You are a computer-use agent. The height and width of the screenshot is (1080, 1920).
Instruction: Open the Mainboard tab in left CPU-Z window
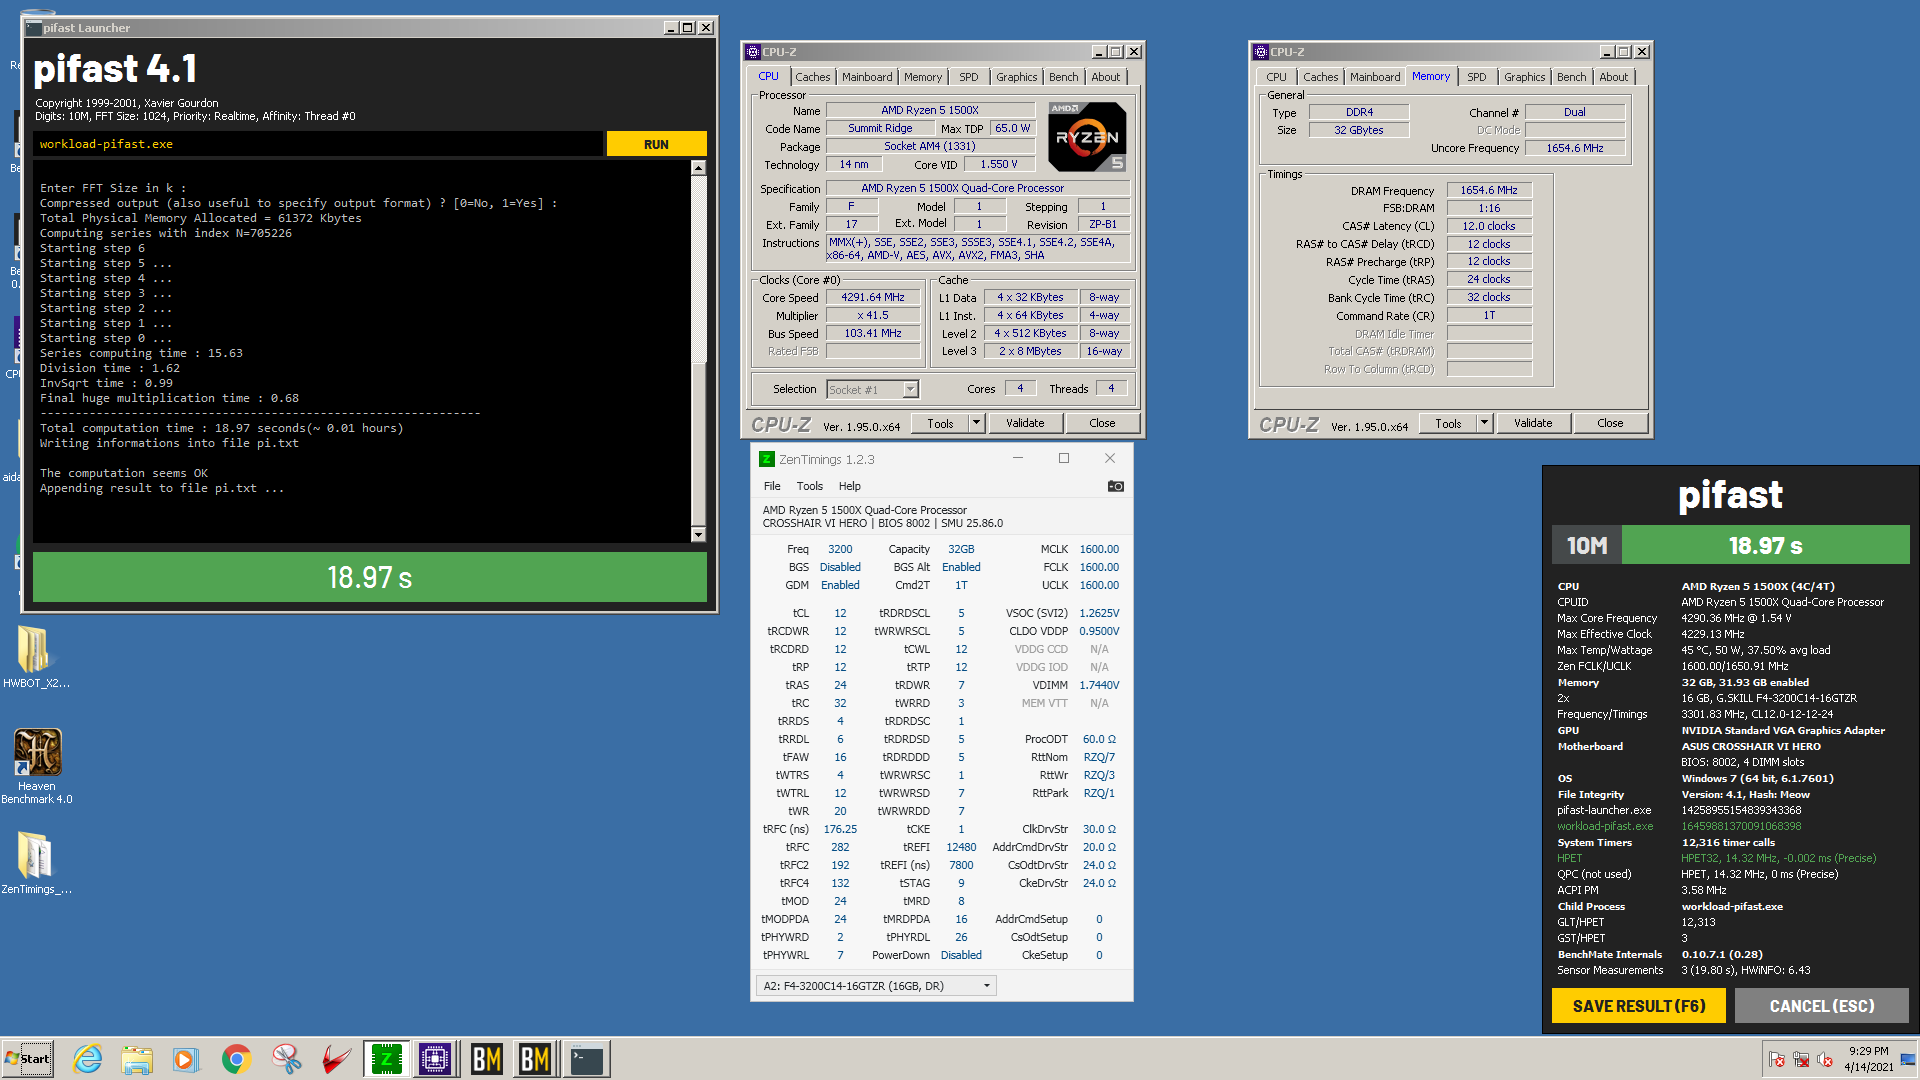coord(867,77)
